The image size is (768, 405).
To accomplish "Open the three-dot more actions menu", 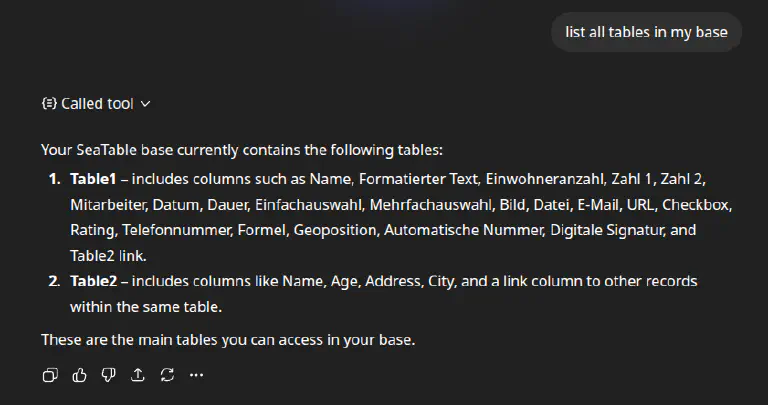I will point(196,375).
